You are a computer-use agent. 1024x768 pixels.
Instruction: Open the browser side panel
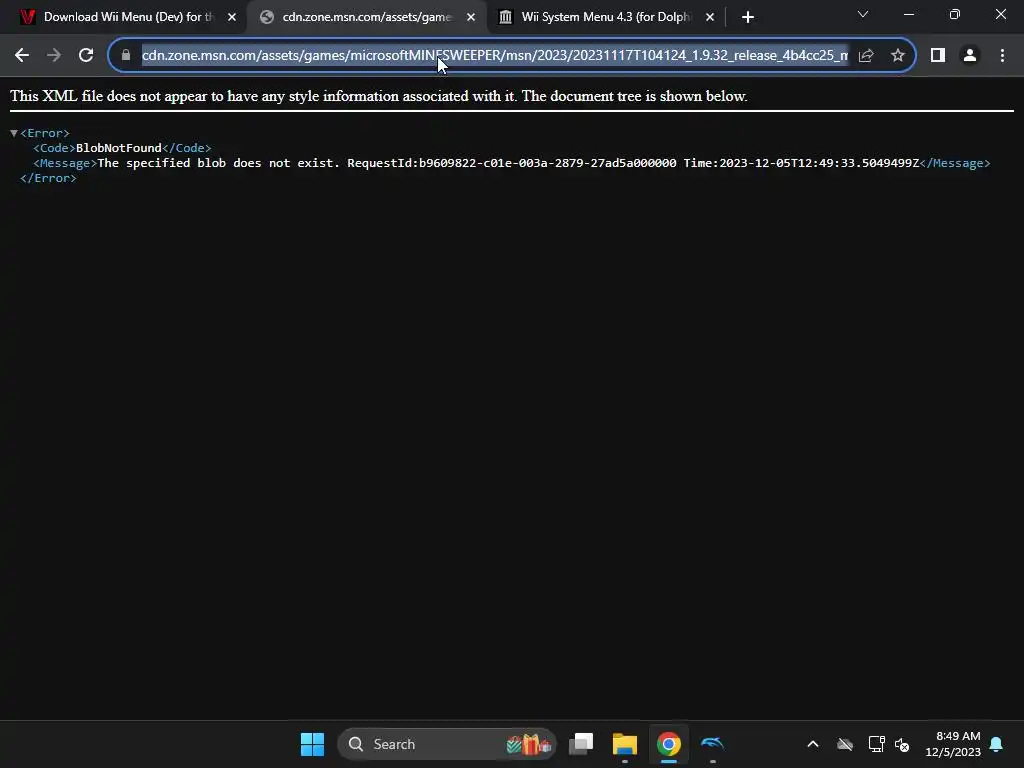click(938, 56)
